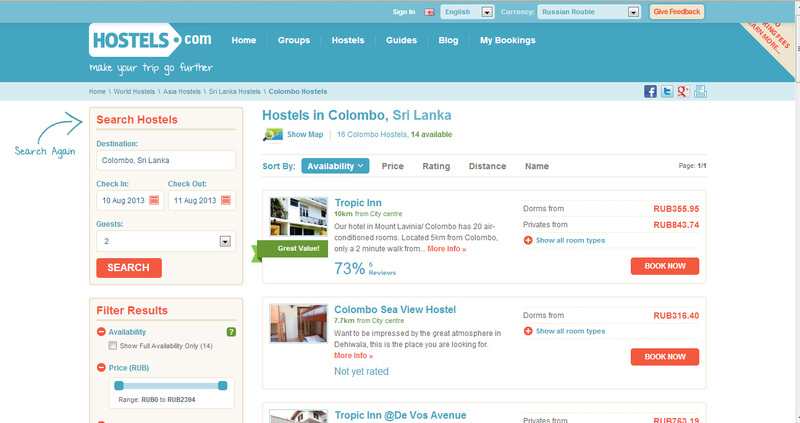Open the Check Out calendar icon
The height and width of the screenshot is (423, 800).
(226, 201)
